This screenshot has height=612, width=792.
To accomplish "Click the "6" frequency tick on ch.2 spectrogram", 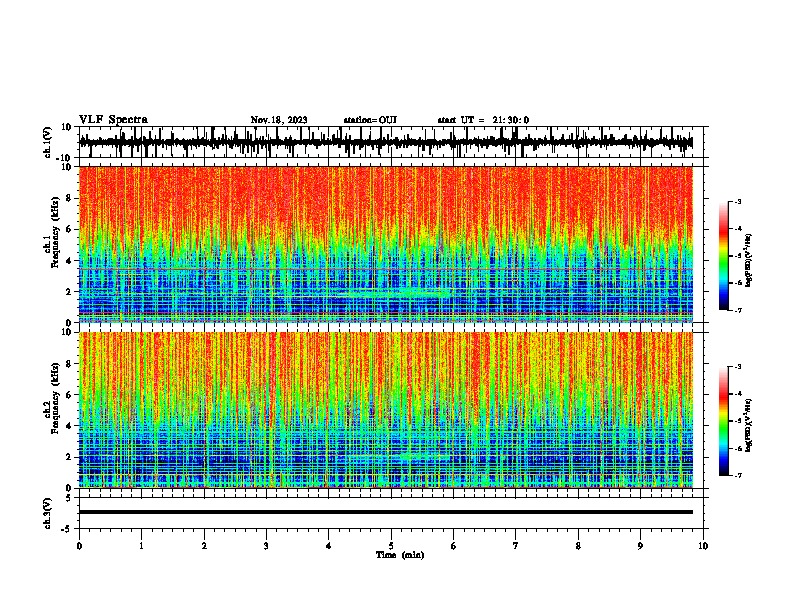I will point(69,394).
